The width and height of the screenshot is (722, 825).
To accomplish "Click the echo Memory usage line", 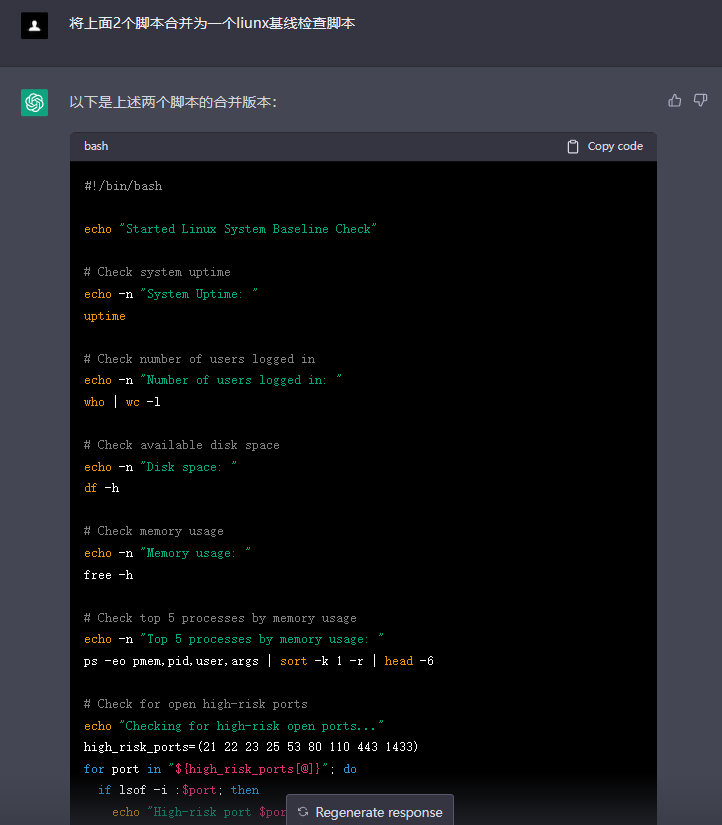I will [167, 553].
